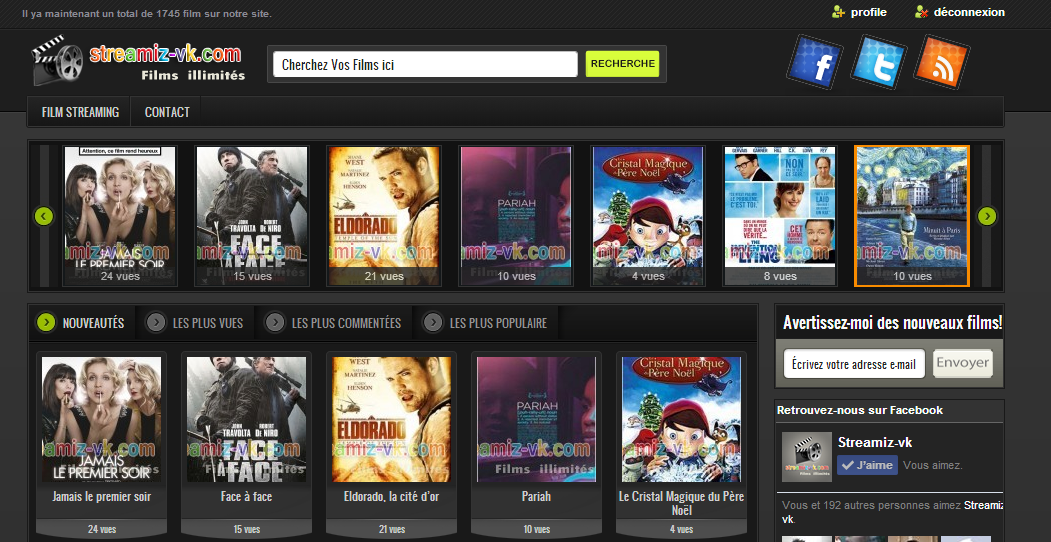Viewport: 1051px width, 542px height.
Task: Switch to Les plus vues tab
Action: click(x=208, y=323)
